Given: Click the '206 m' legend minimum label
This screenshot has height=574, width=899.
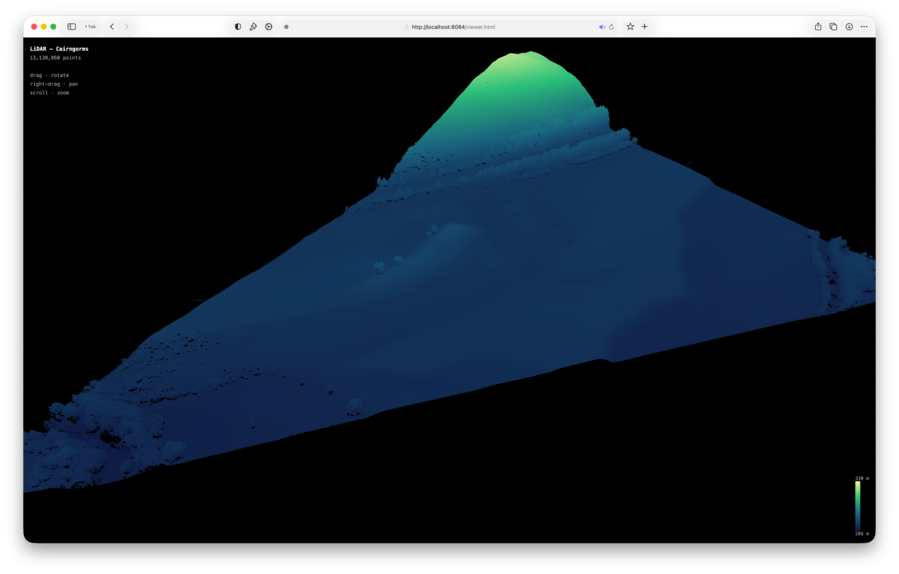Looking at the screenshot, I should pos(862,534).
